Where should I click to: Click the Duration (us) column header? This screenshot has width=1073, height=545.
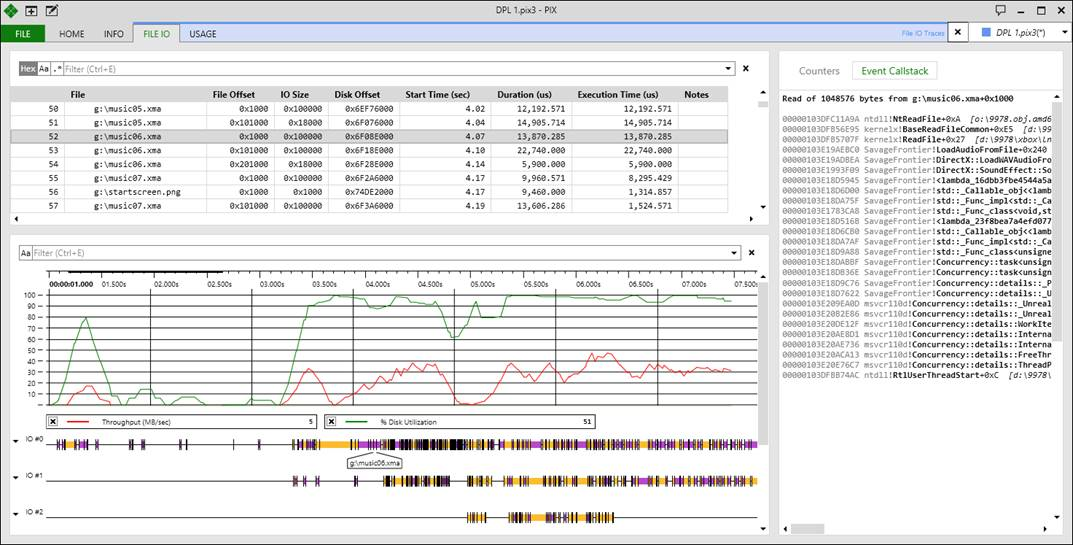point(526,94)
